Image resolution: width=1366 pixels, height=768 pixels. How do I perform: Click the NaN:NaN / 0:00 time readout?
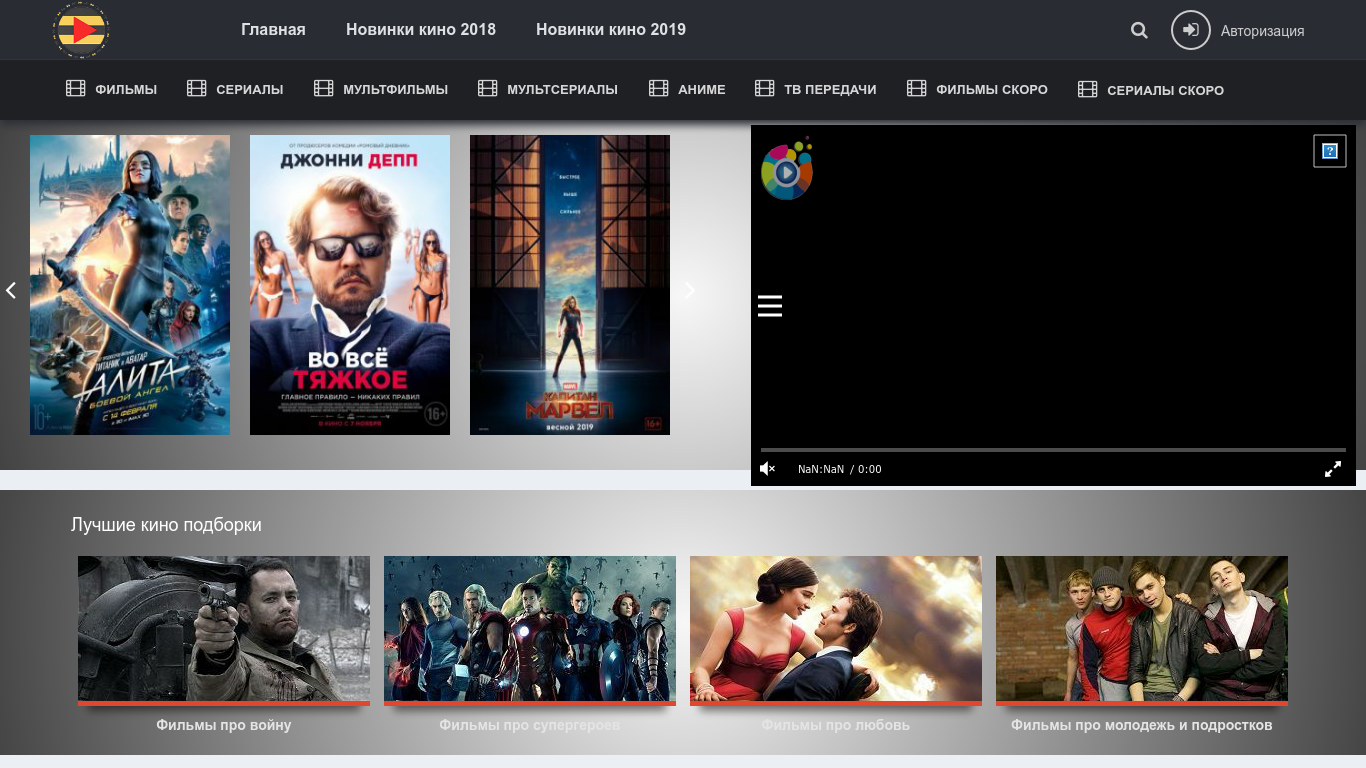click(x=840, y=469)
